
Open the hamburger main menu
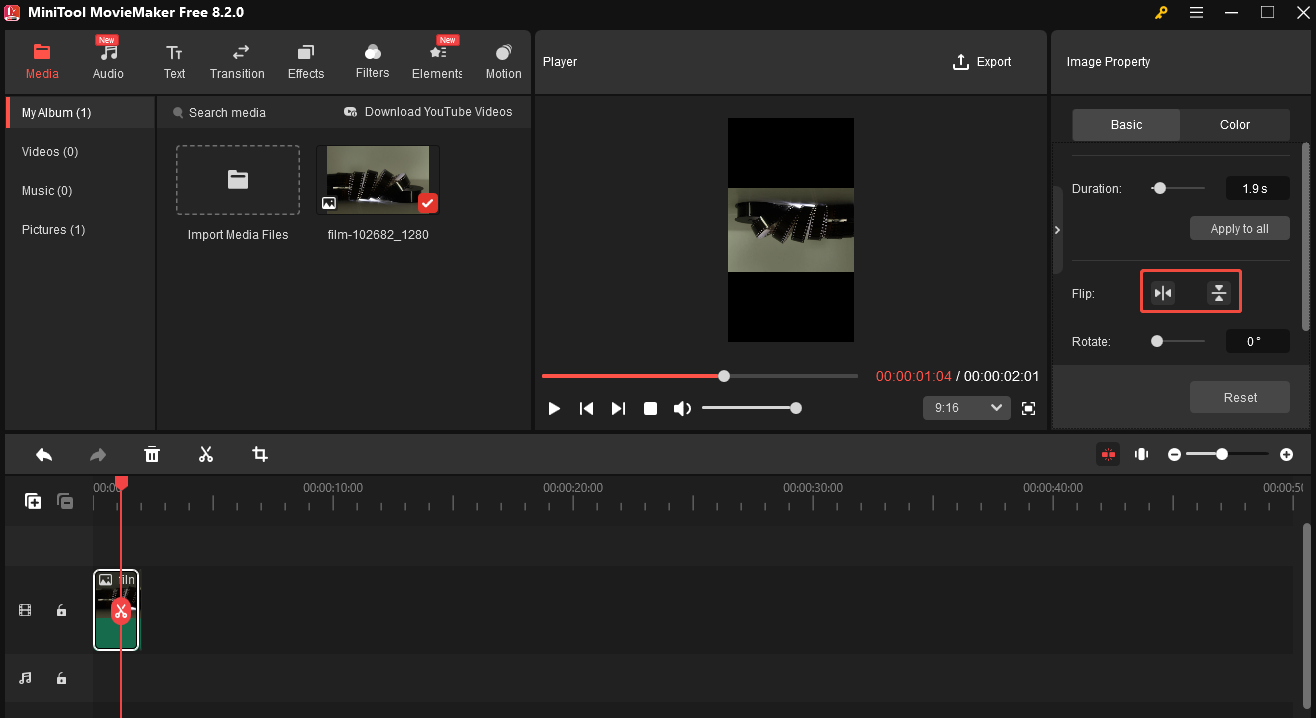1197,12
